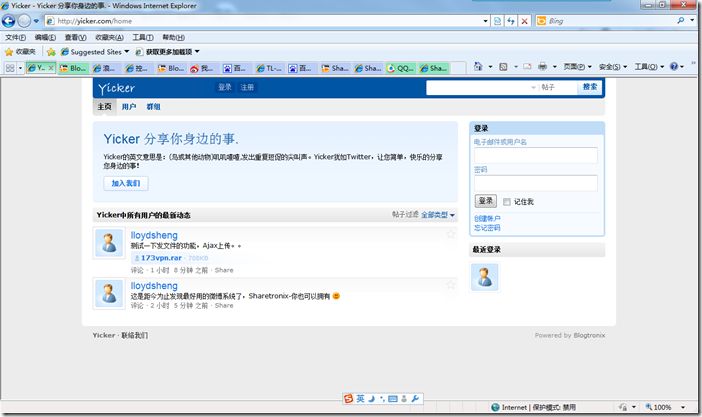Click the 注册 link in blue header

pyautogui.click(x=247, y=87)
